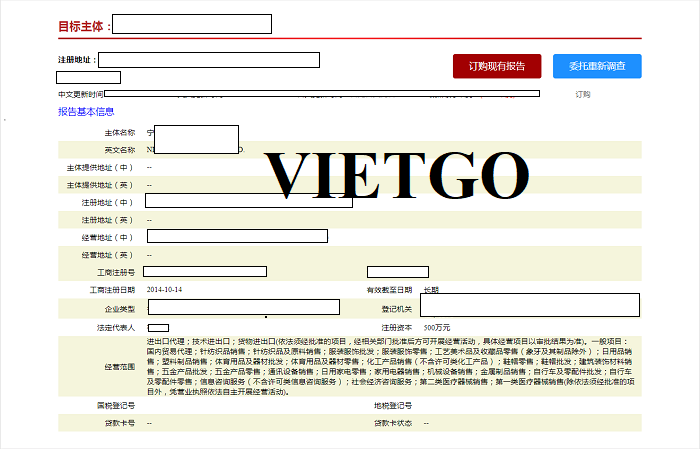Click the 工商注册日期 label
The image size is (700, 449).
point(112,290)
